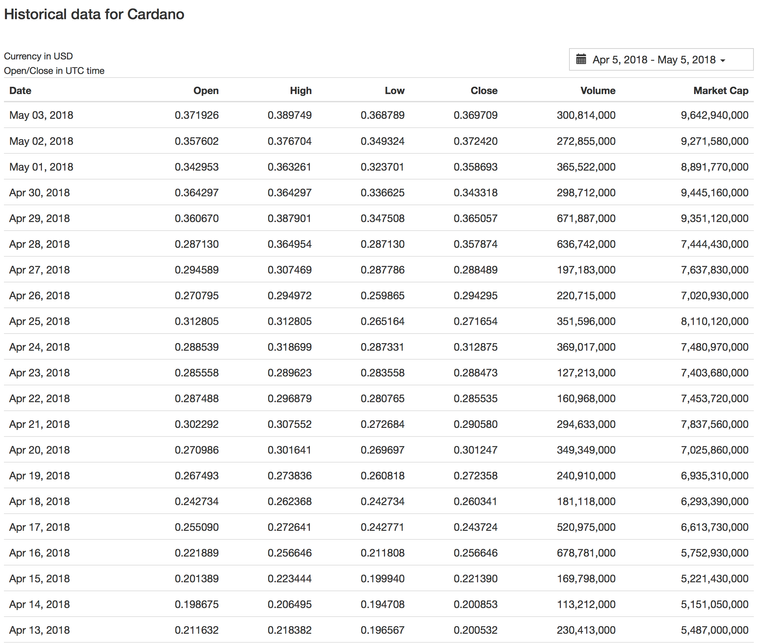Click the open value 0.201389
Screen dimensions: 768x644
[x=196, y=579]
